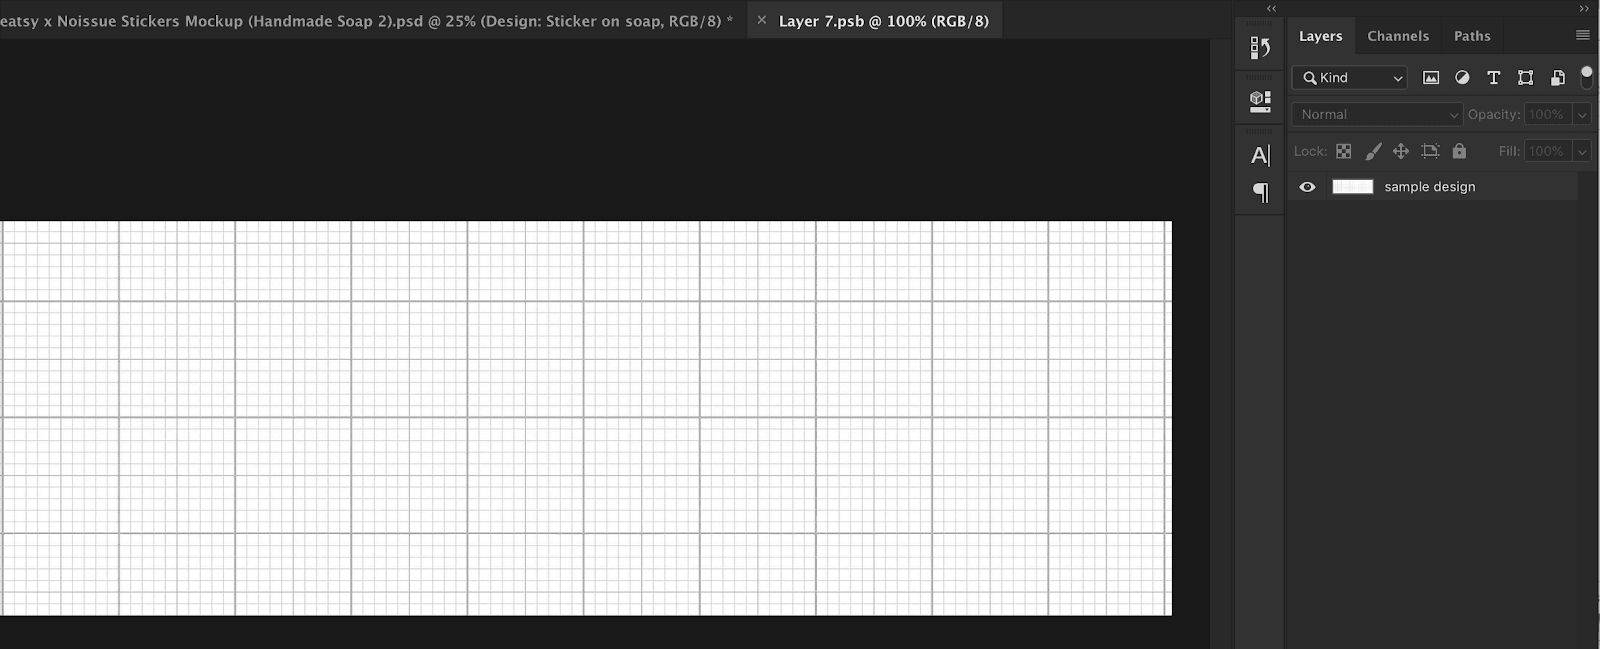Filter layers by pixel layers
1600x649 pixels.
click(x=1431, y=77)
